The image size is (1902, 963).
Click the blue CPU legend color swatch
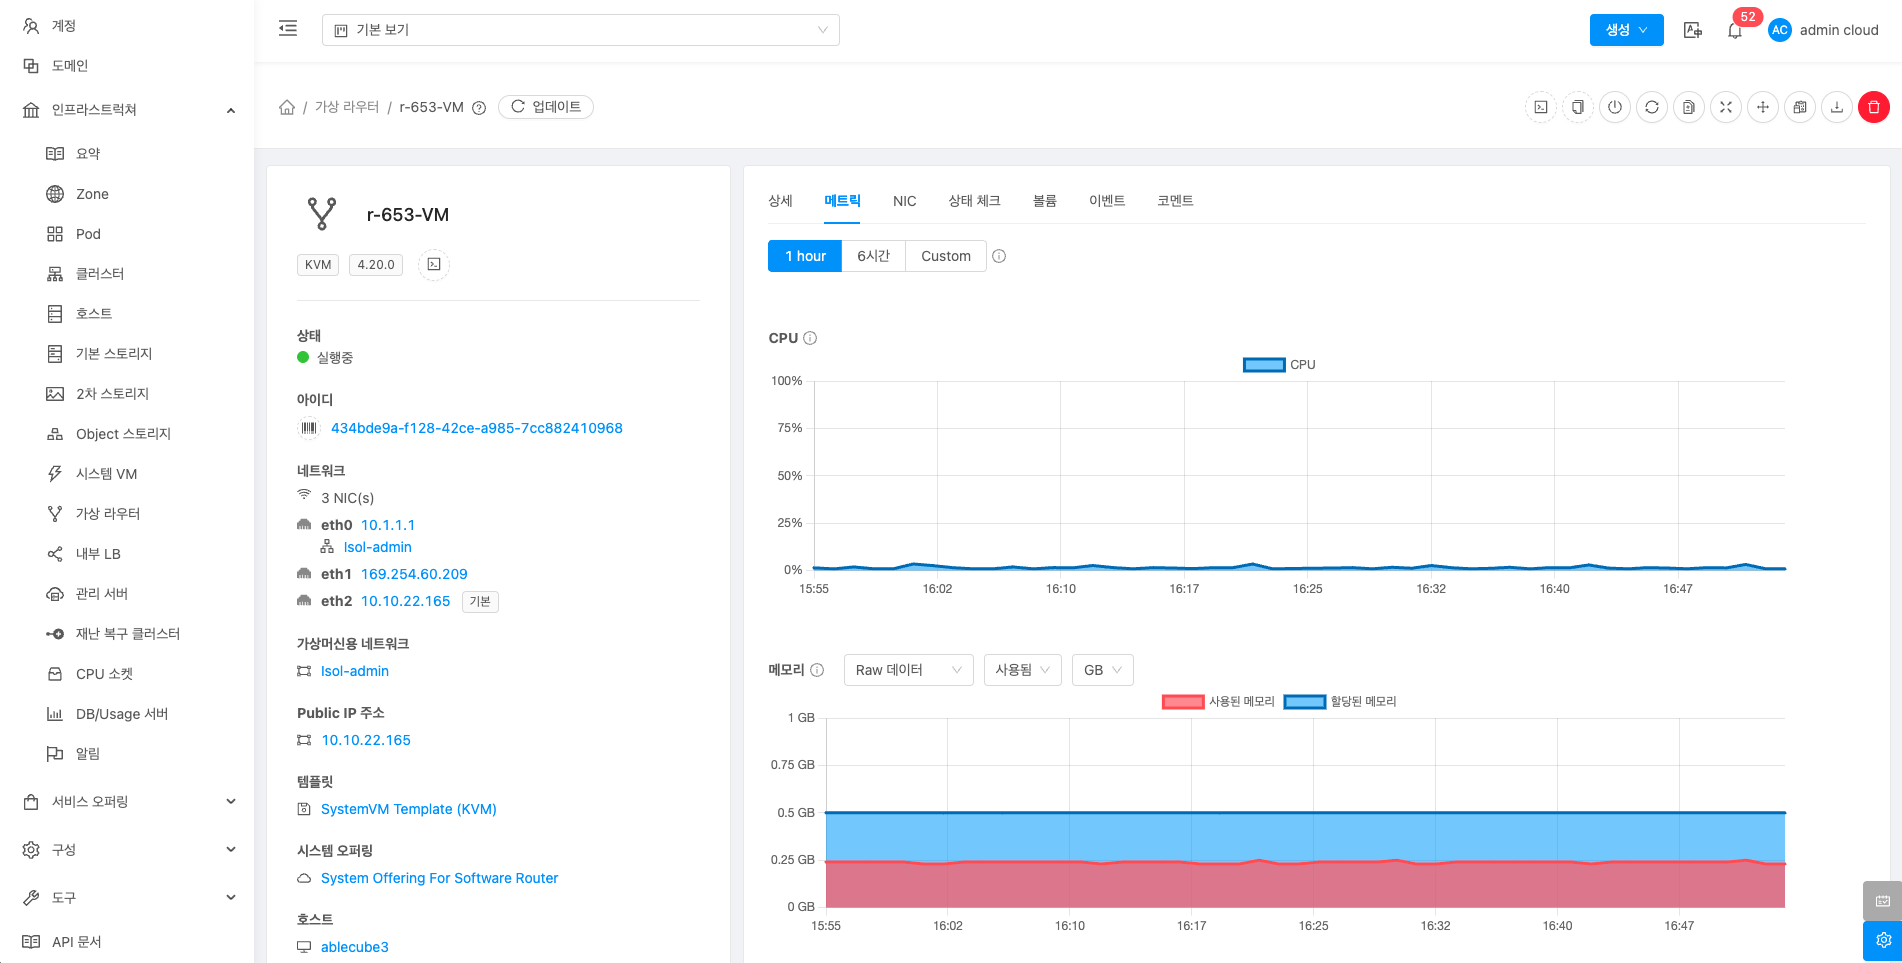(x=1263, y=365)
